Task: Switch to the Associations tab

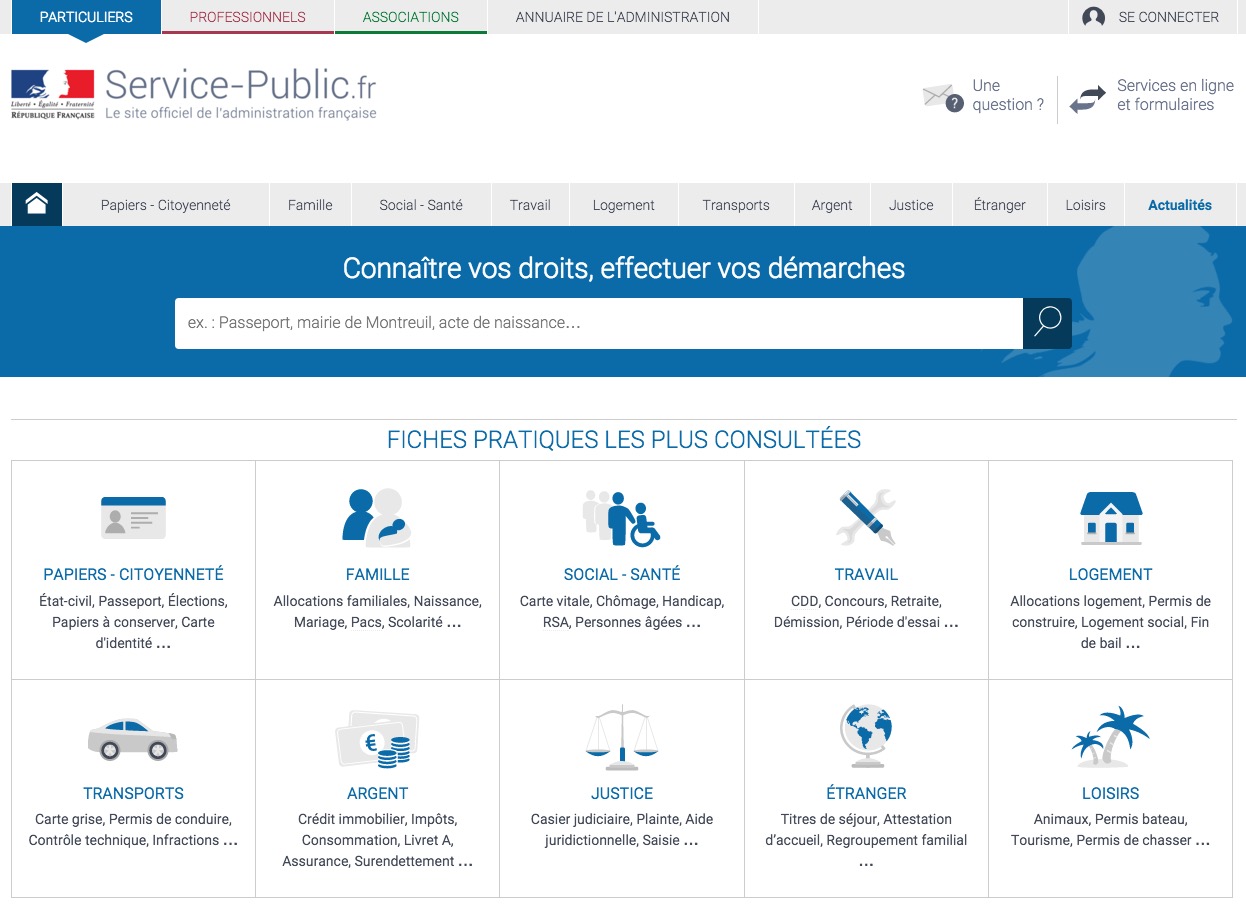Action: [410, 17]
